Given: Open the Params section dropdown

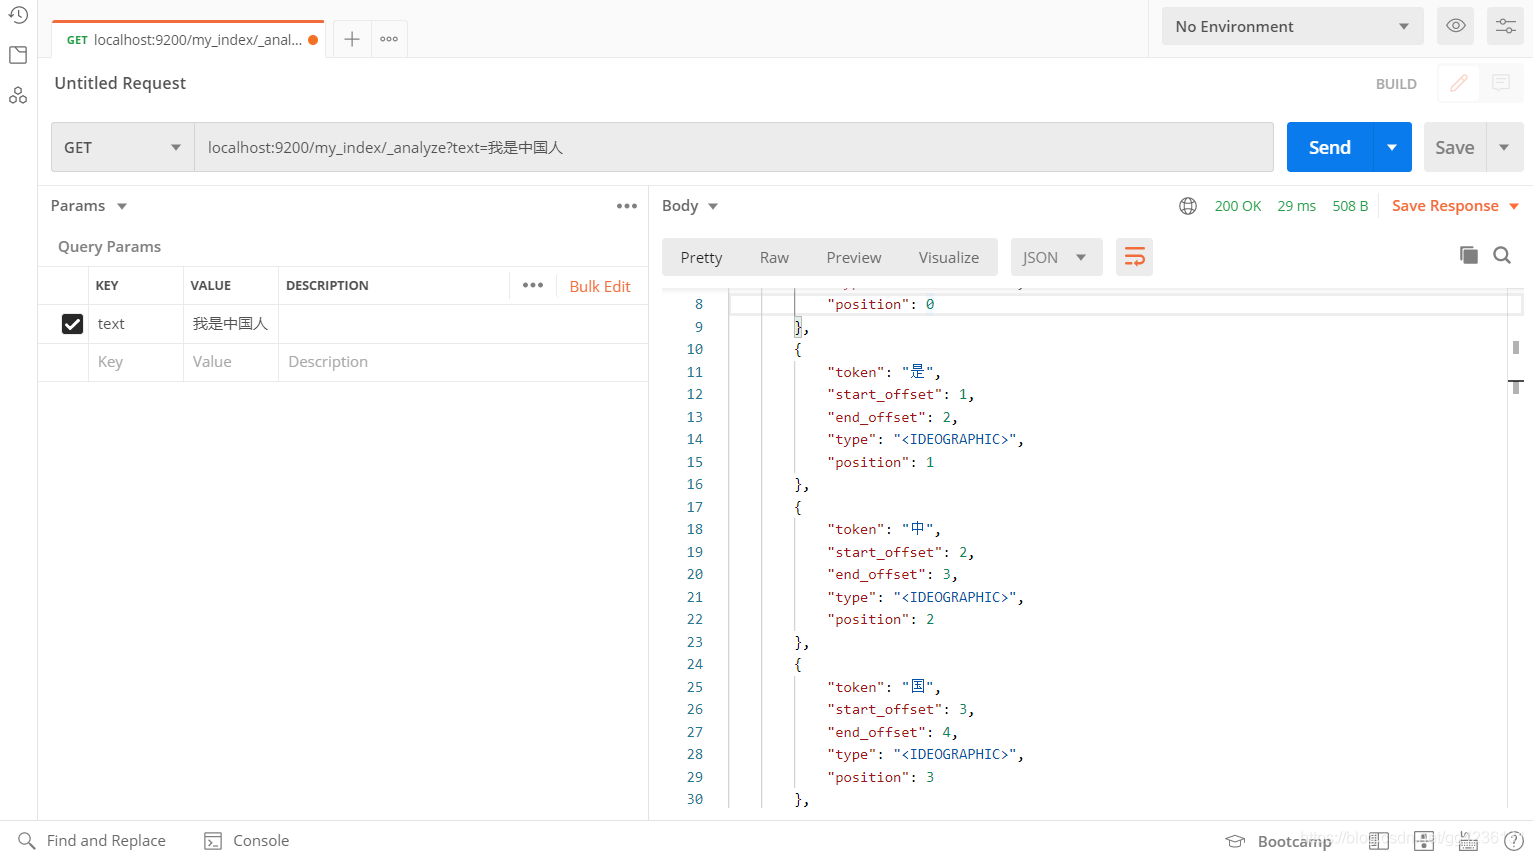Looking at the screenshot, I should [89, 206].
